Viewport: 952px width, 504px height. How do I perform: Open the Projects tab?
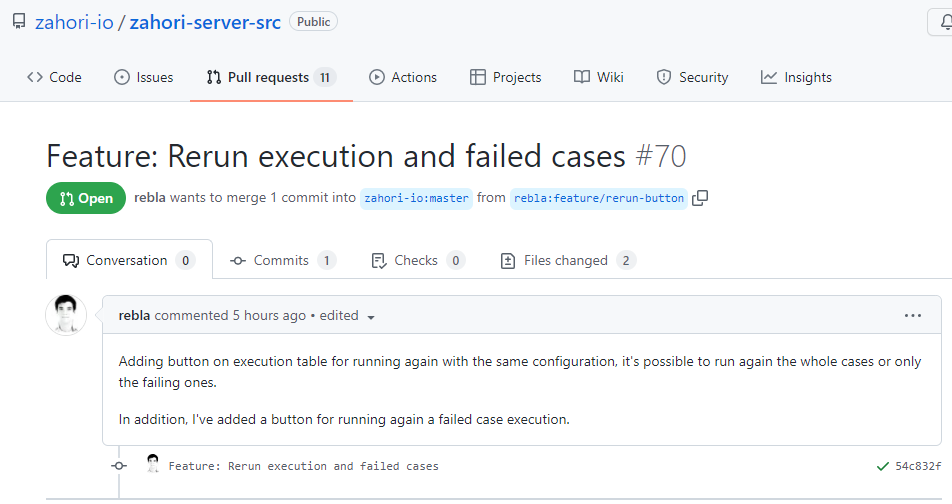pyautogui.click(x=506, y=77)
